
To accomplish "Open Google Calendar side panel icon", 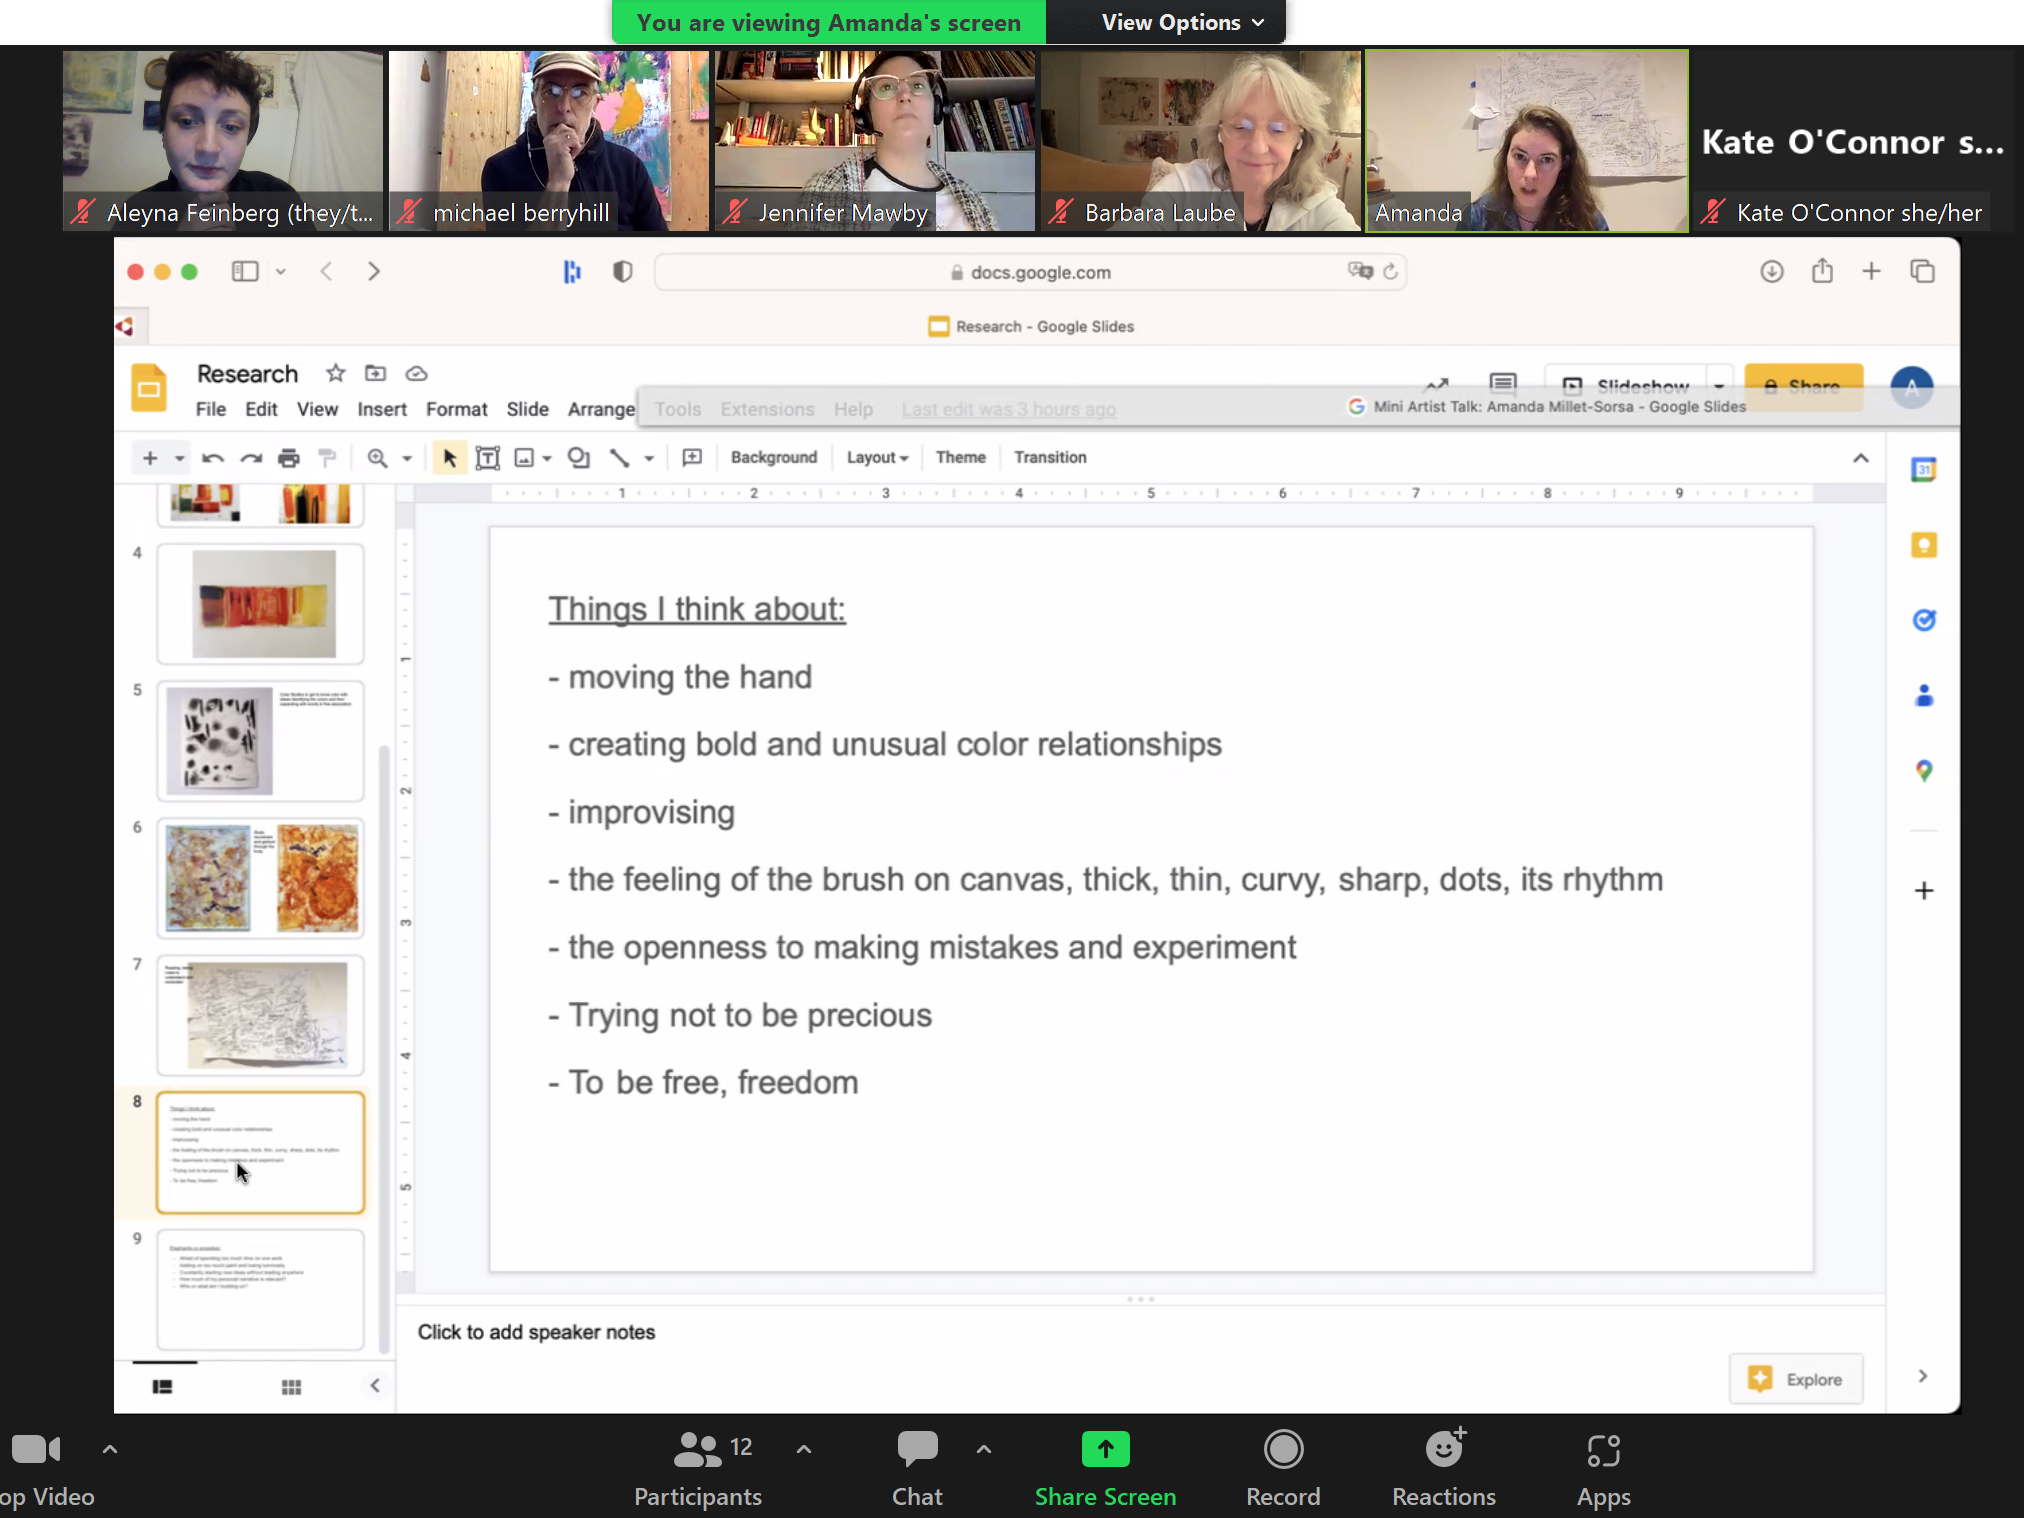I will click(1923, 470).
